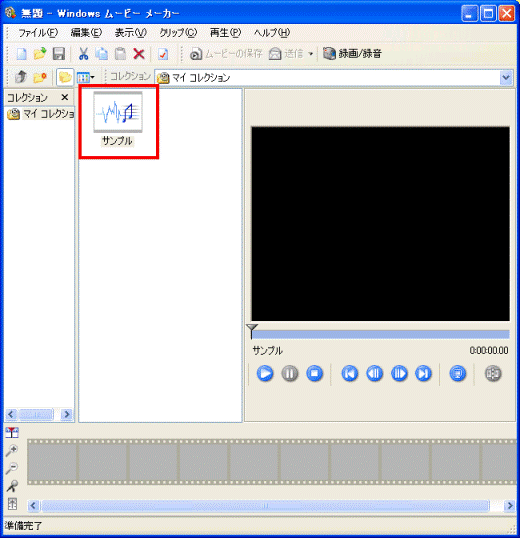Viewport: 520px width, 538px height.
Task: Step to previous frame
Action: [375, 373]
